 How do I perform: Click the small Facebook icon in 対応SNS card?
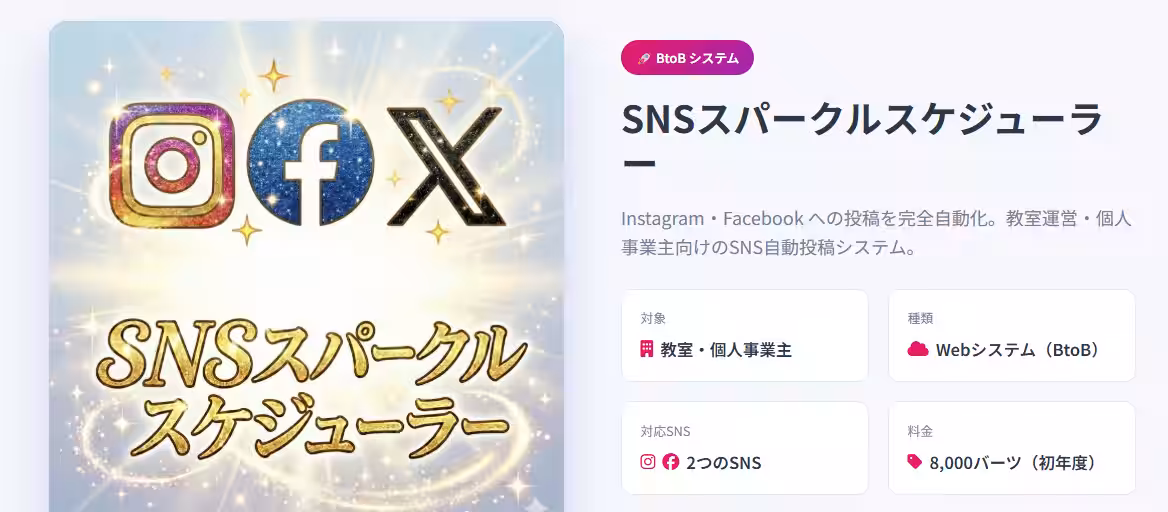pyautogui.click(x=670, y=462)
